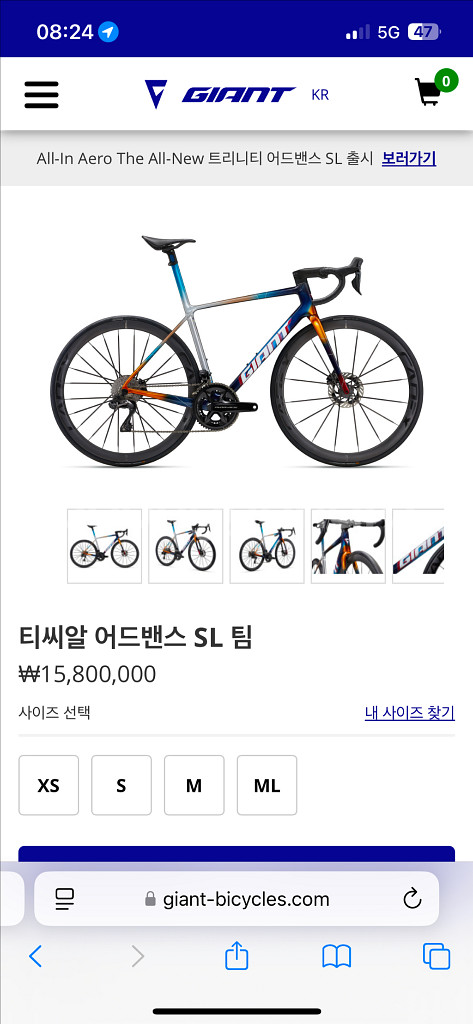Open the Safari share sheet

[236, 955]
